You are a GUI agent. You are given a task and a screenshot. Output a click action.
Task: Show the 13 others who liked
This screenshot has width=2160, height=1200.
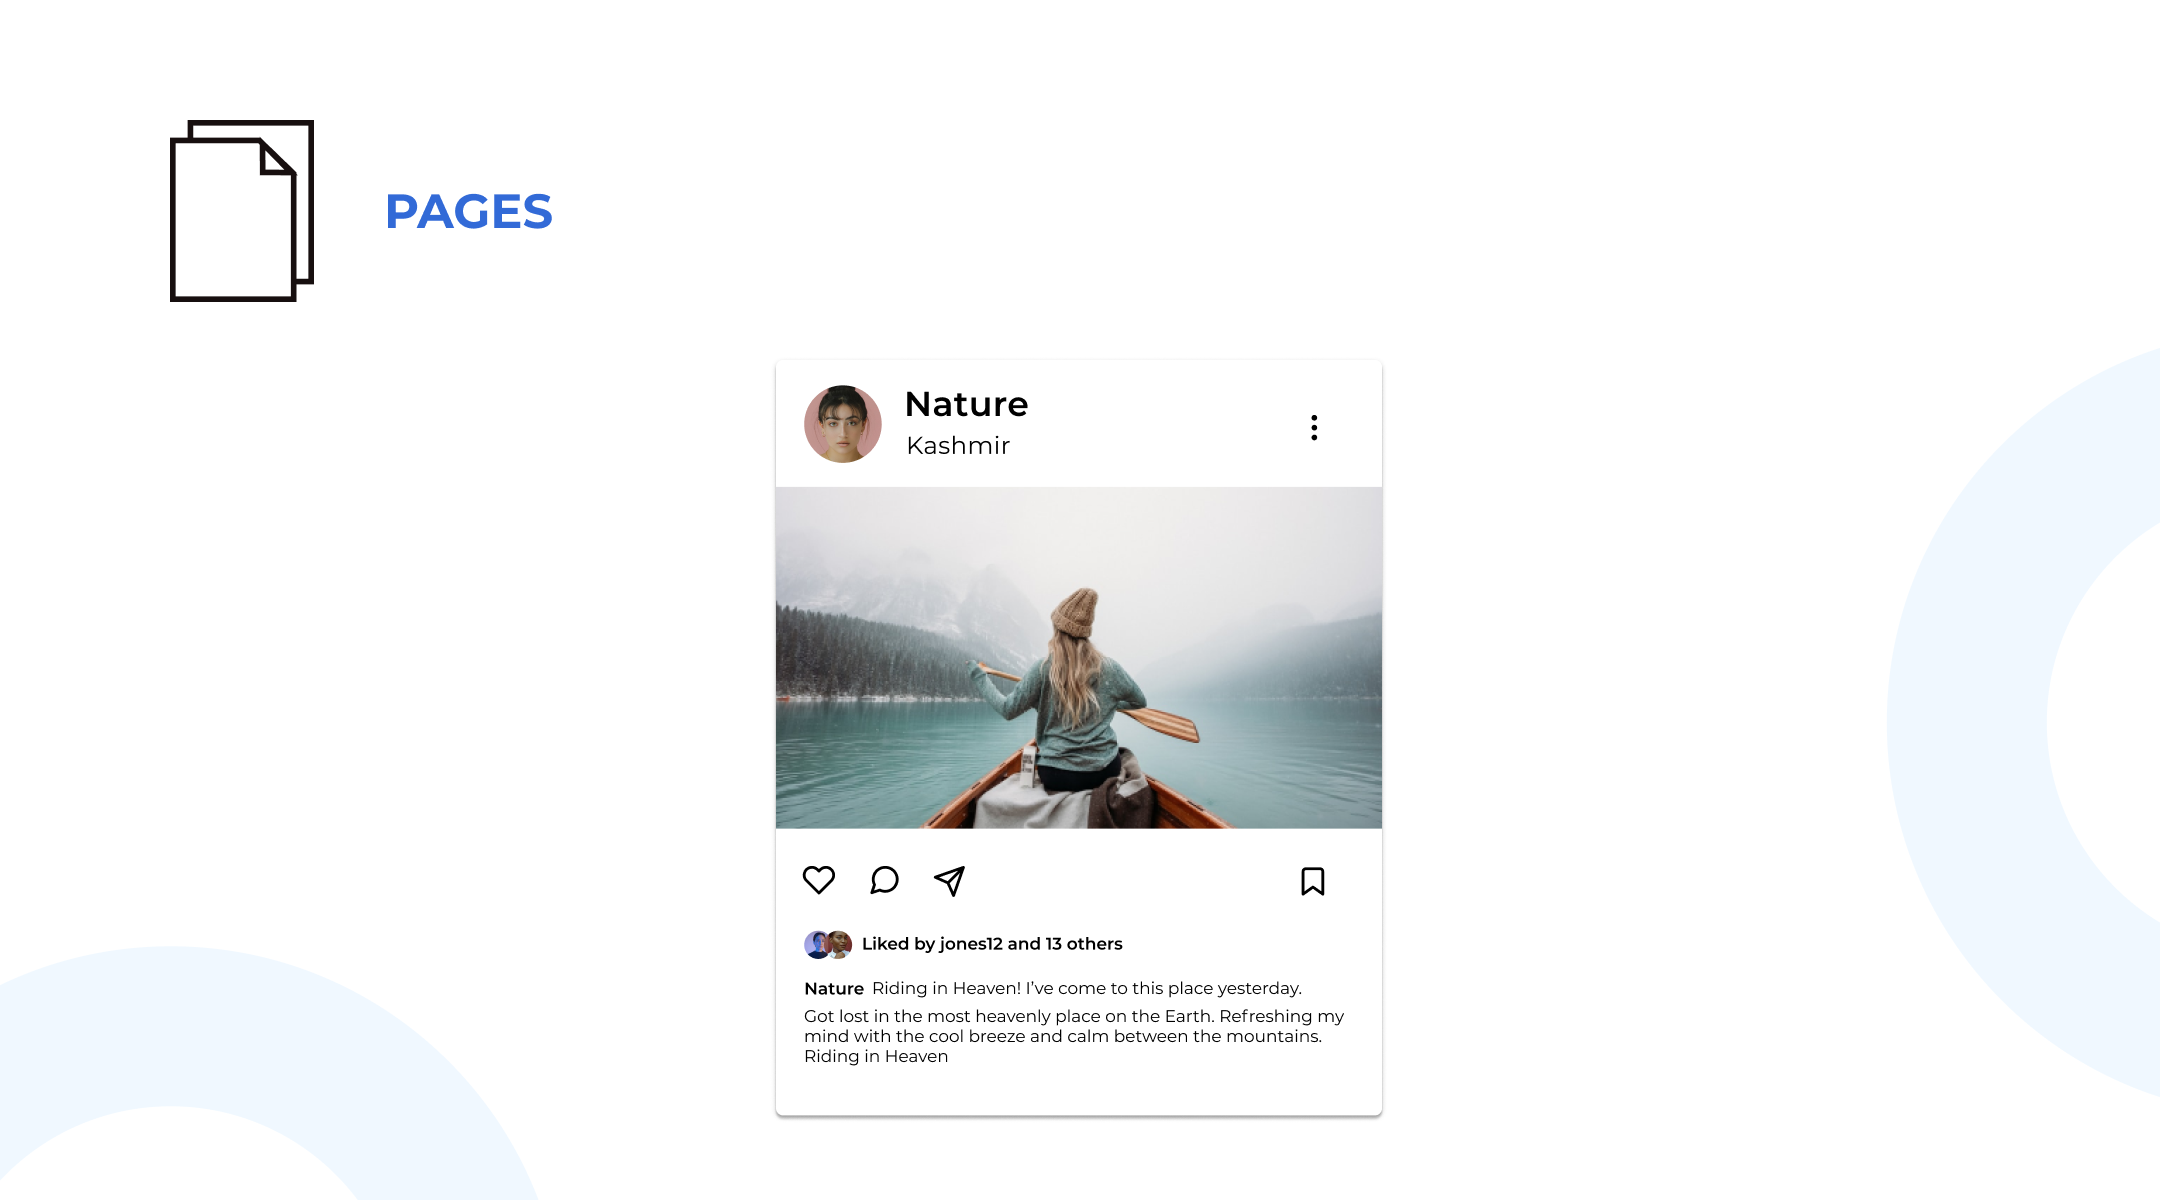pyautogui.click(x=1084, y=944)
